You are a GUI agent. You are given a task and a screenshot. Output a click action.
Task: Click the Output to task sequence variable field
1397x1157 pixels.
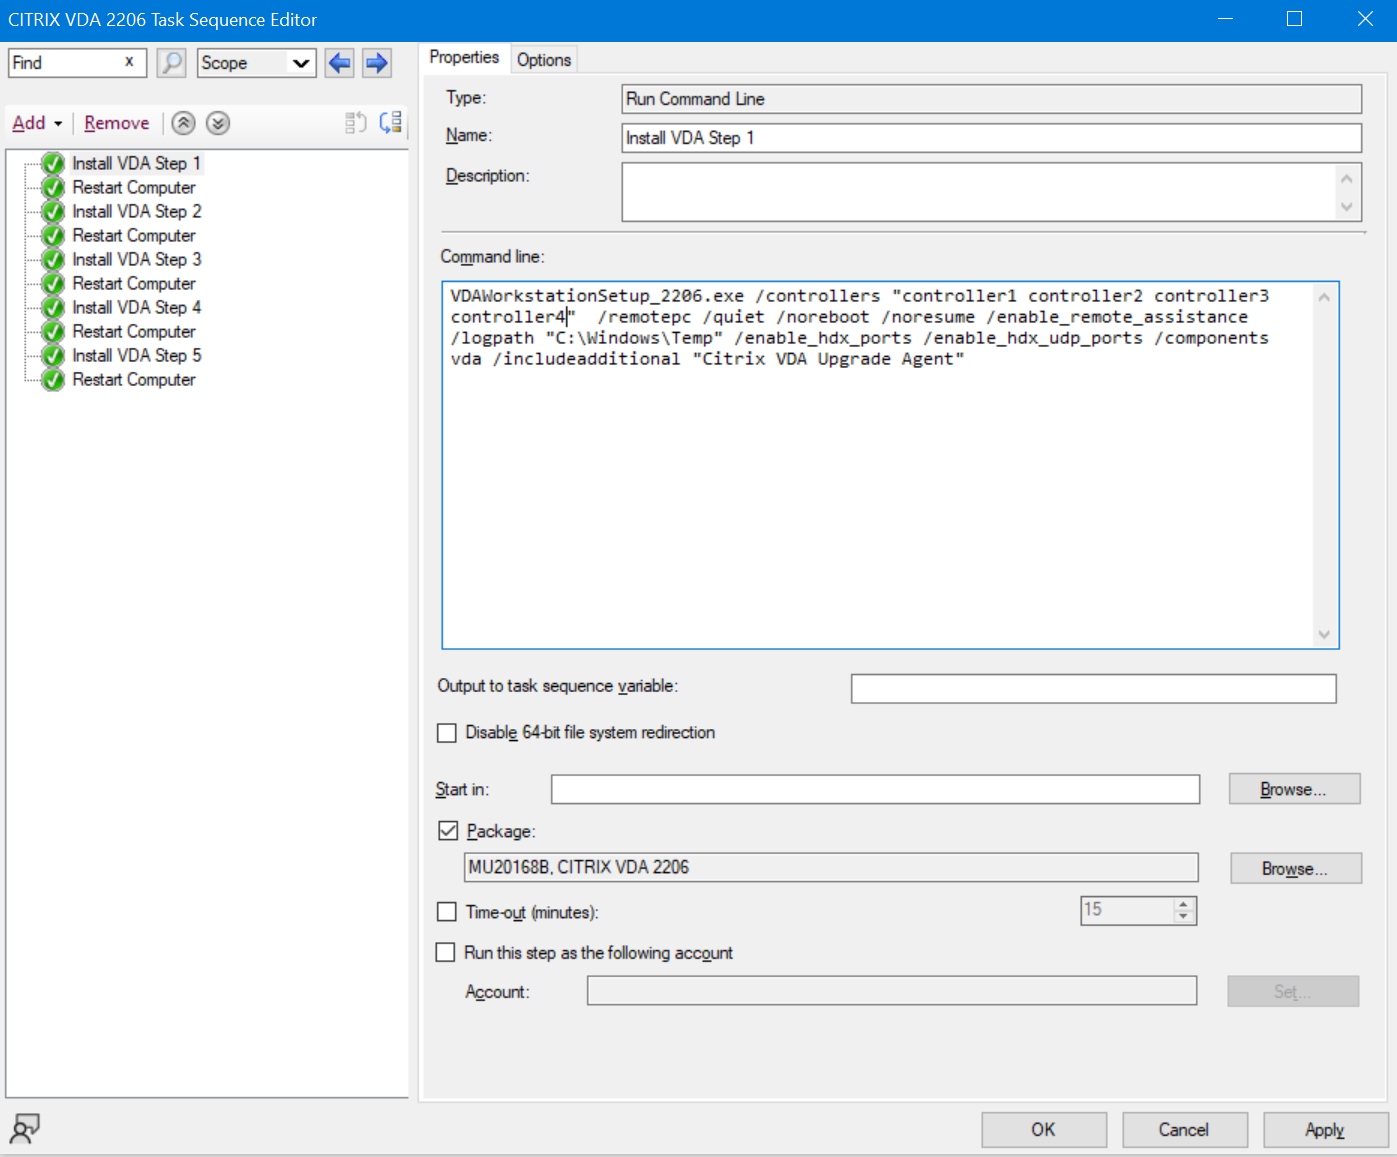pos(1093,688)
